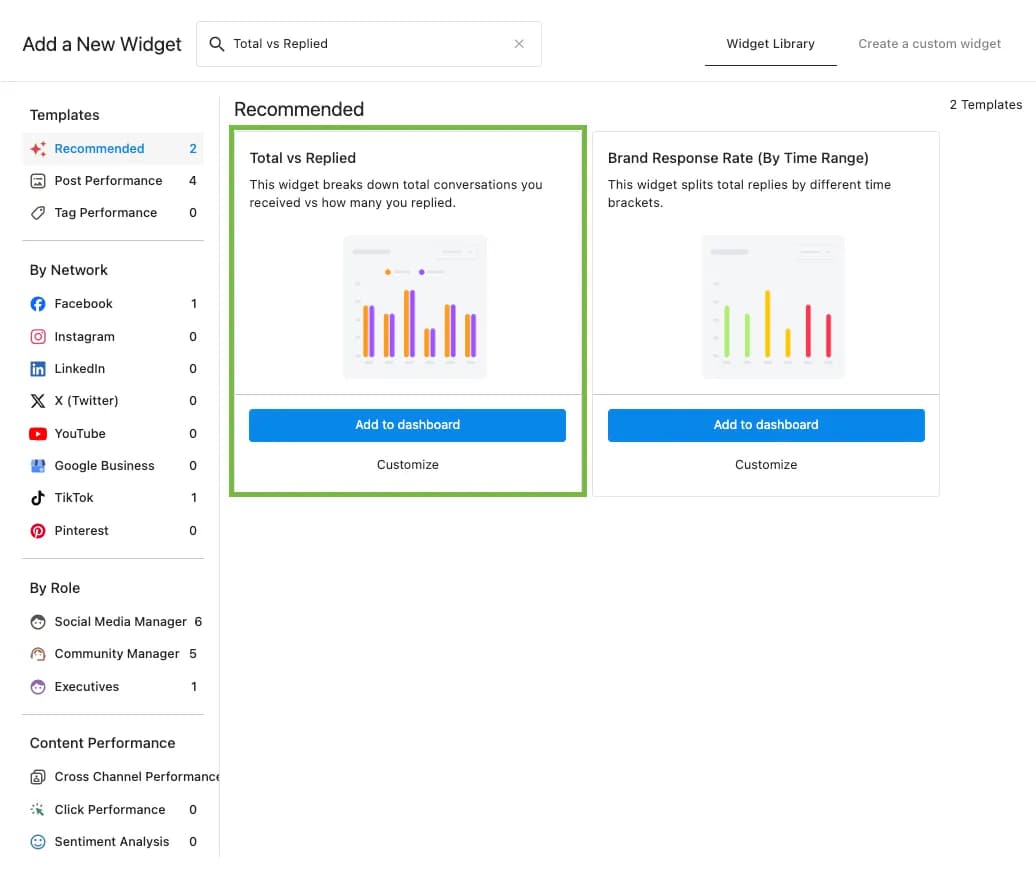This screenshot has height=882, width=1036.
Task: Click the magnifier search icon
Action: 216,44
